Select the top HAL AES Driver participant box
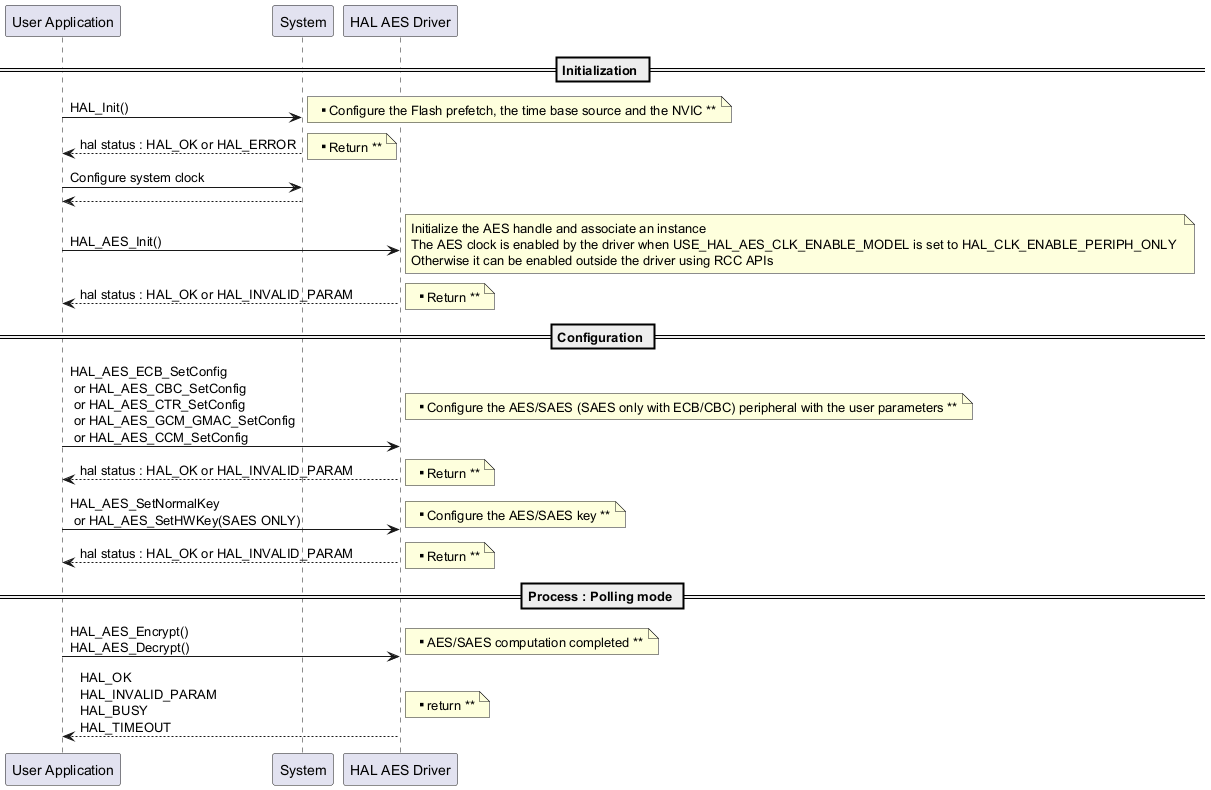The width and height of the screenshot is (1211, 790). point(400,22)
